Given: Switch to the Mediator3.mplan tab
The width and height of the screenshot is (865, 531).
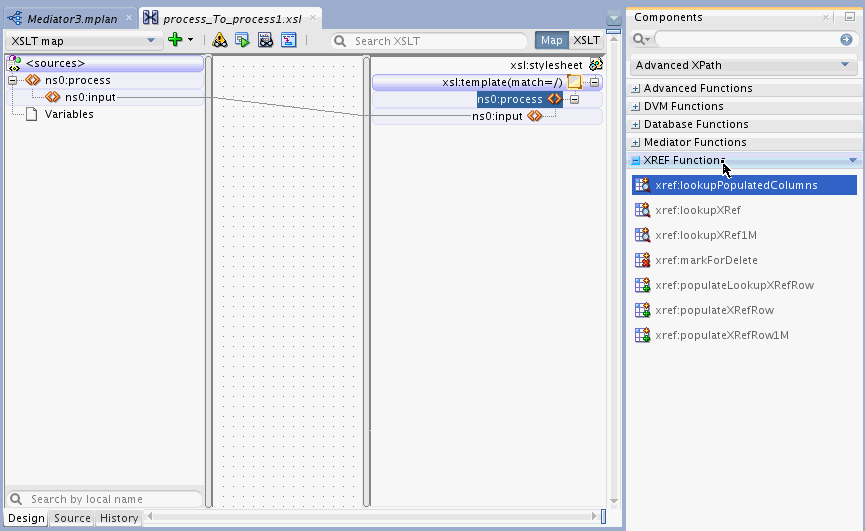Looking at the screenshot, I should click(72, 19).
